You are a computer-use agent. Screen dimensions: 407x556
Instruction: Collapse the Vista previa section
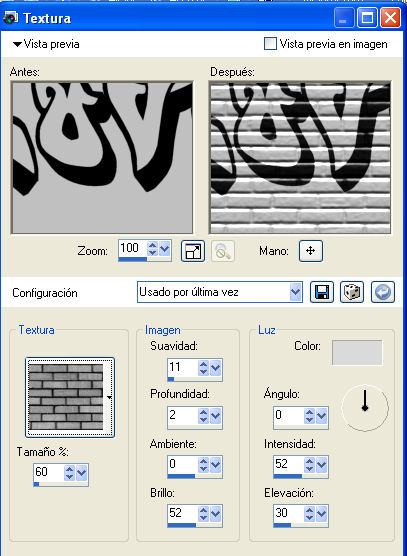pyautogui.click(x=17, y=44)
